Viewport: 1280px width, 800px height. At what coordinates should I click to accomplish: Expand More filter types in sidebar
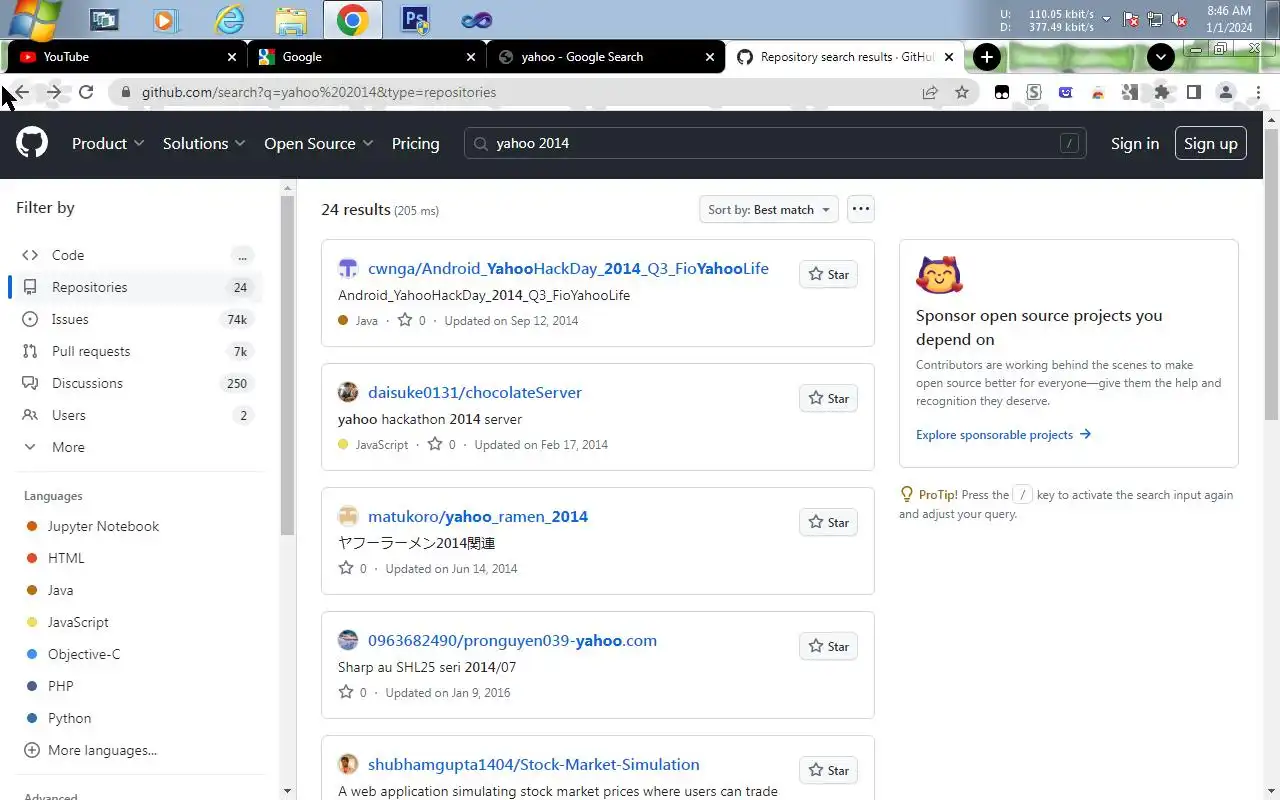tap(135, 447)
